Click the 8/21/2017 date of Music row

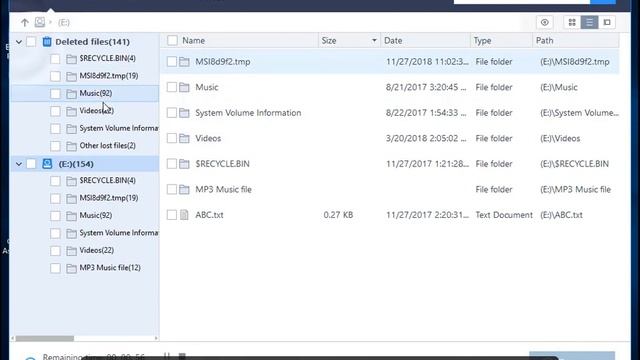click(x=426, y=87)
